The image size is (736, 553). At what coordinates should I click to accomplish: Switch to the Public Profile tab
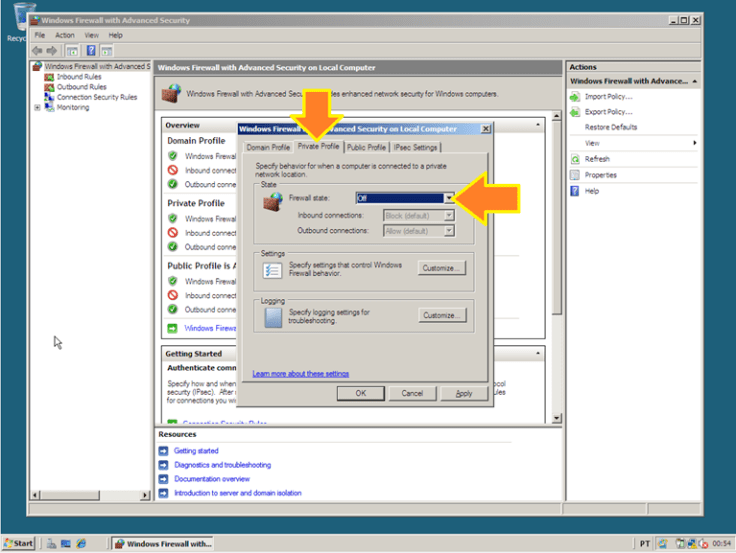366,147
